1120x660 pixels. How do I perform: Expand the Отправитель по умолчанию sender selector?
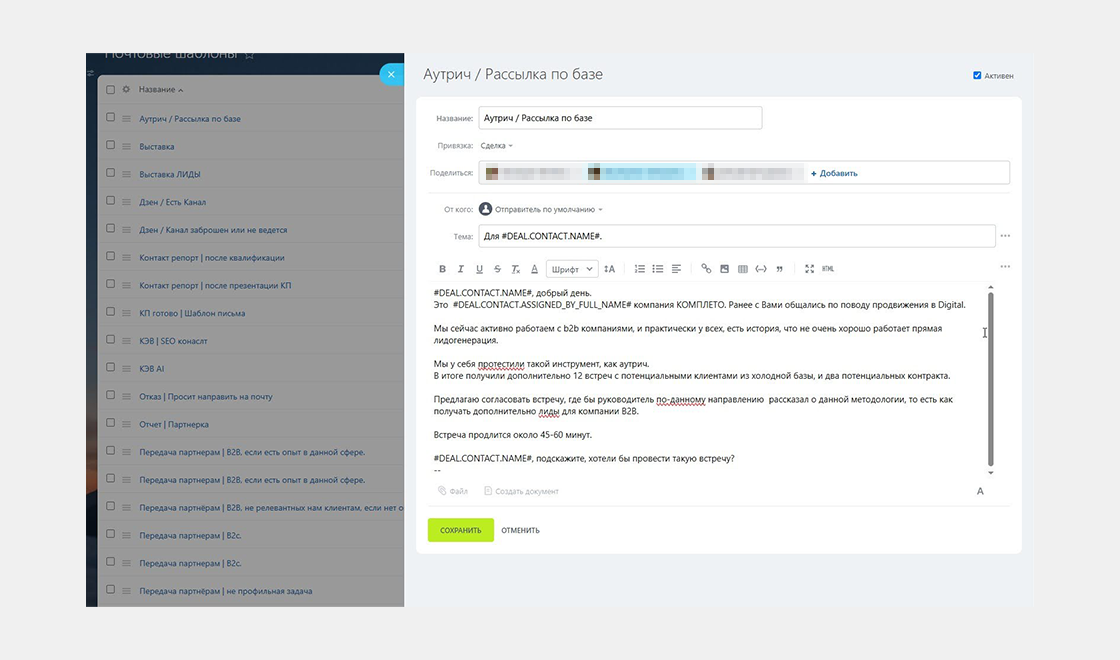(x=545, y=209)
